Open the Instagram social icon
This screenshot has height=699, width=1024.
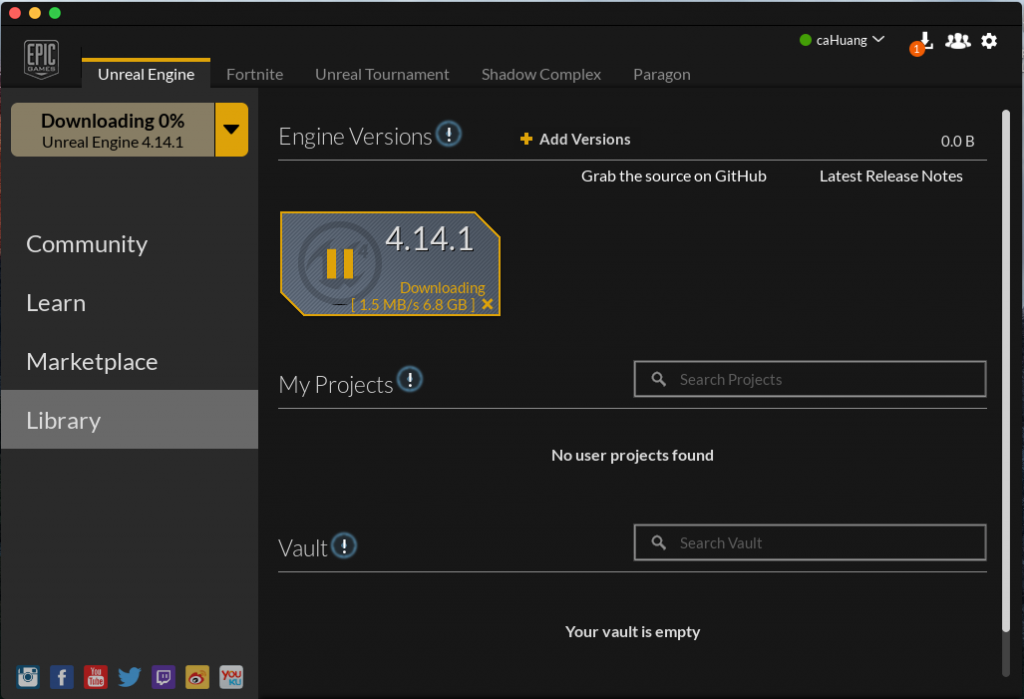point(27,677)
